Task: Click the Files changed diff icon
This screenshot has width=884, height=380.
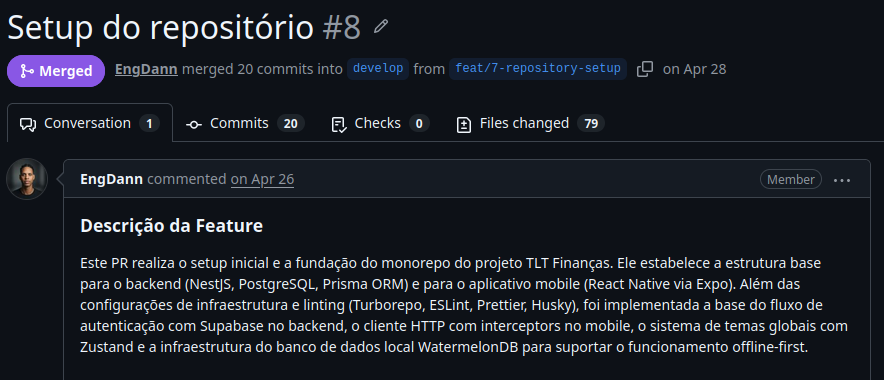Action: click(463, 124)
